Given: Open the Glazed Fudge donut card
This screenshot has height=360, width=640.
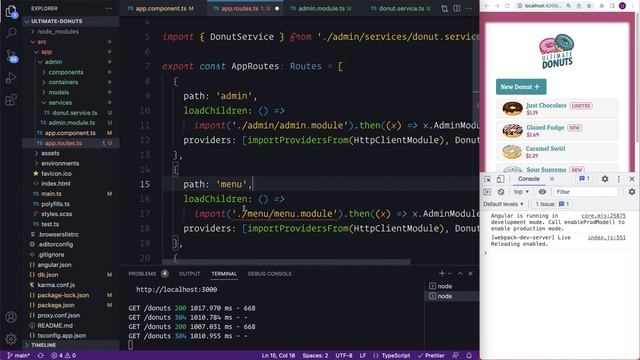Looking at the screenshot, I should [x=557, y=131].
